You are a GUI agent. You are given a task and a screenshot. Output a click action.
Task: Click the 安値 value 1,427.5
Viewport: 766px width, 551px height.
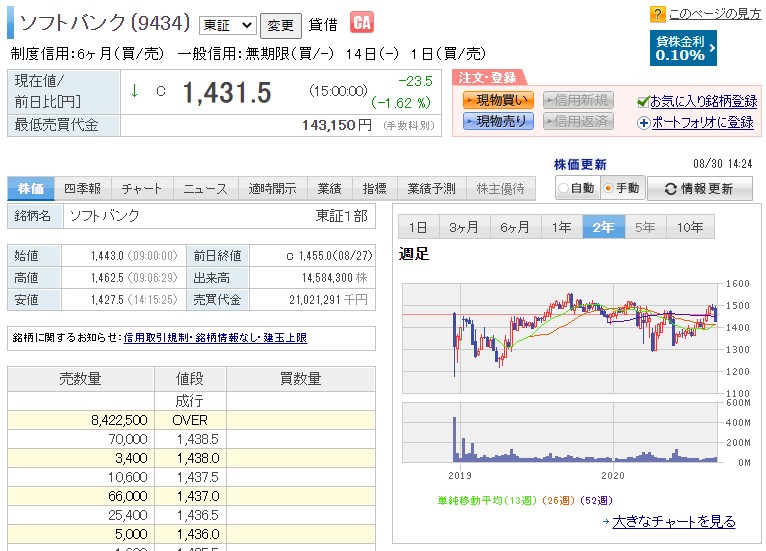(x=107, y=299)
